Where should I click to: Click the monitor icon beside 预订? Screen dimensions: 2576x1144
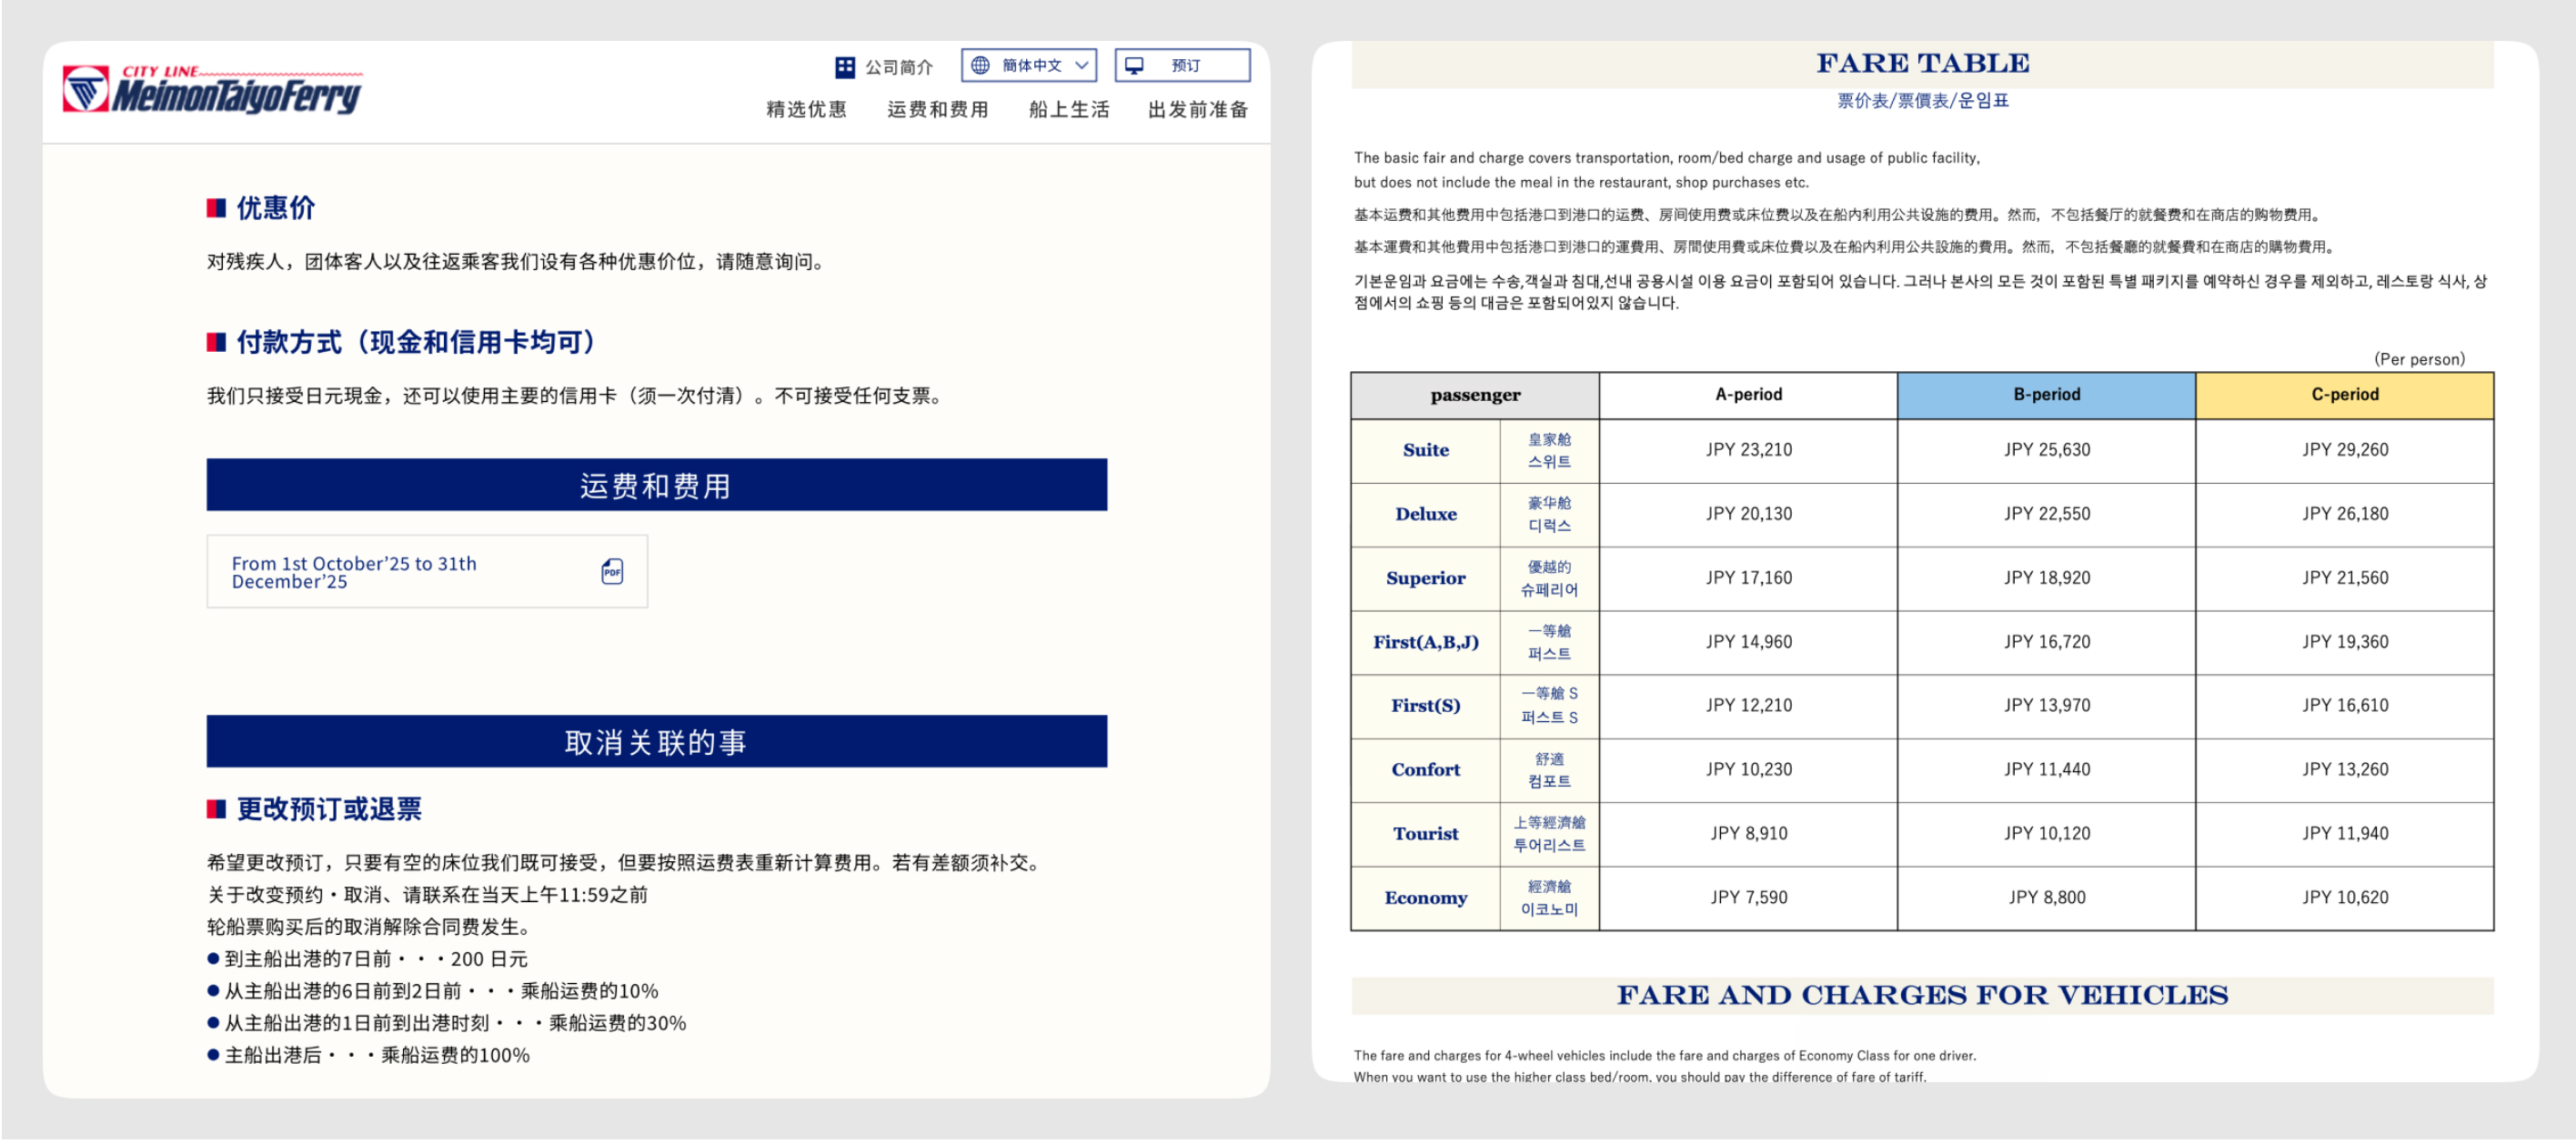click(x=1134, y=65)
